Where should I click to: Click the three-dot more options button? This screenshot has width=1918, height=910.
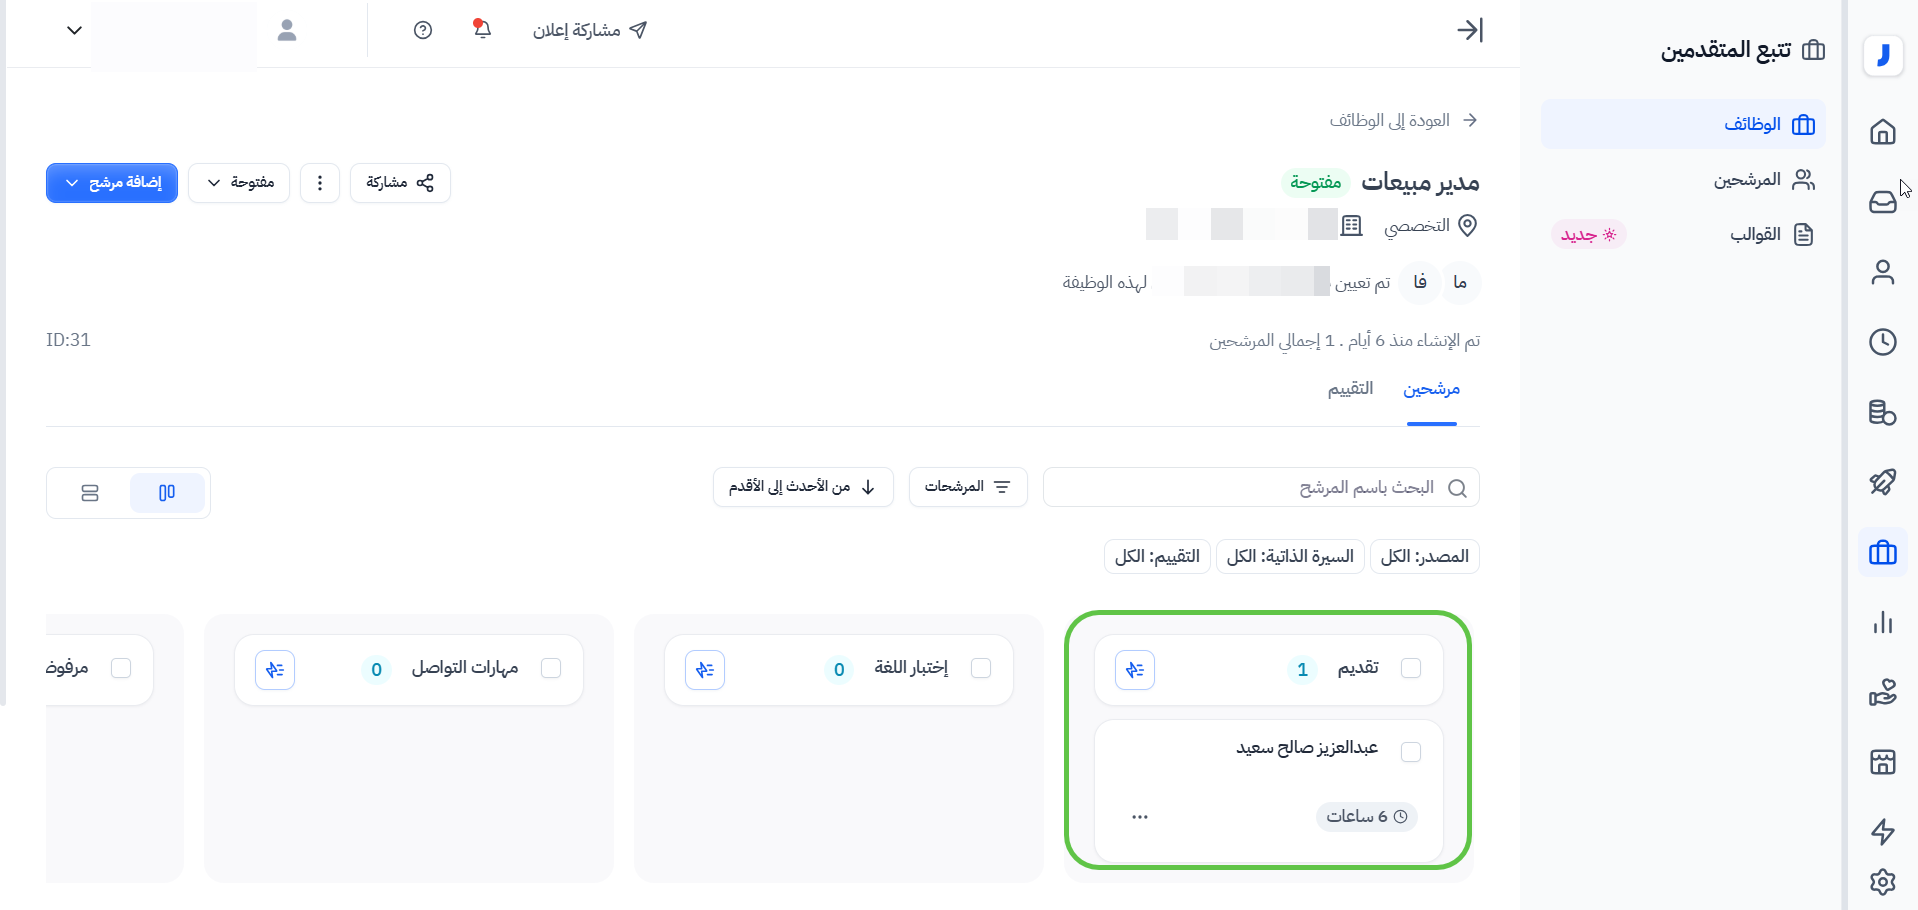click(320, 183)
